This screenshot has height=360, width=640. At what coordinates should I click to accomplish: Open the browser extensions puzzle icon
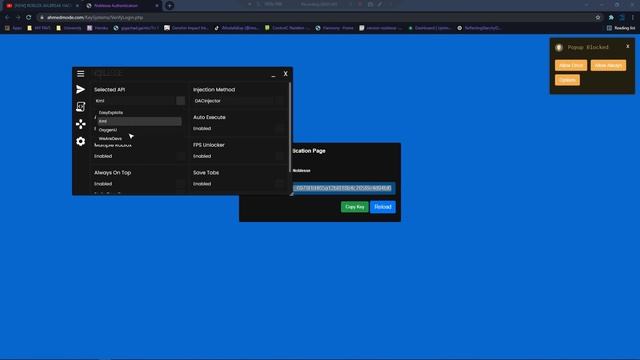[x=611, y=18]
